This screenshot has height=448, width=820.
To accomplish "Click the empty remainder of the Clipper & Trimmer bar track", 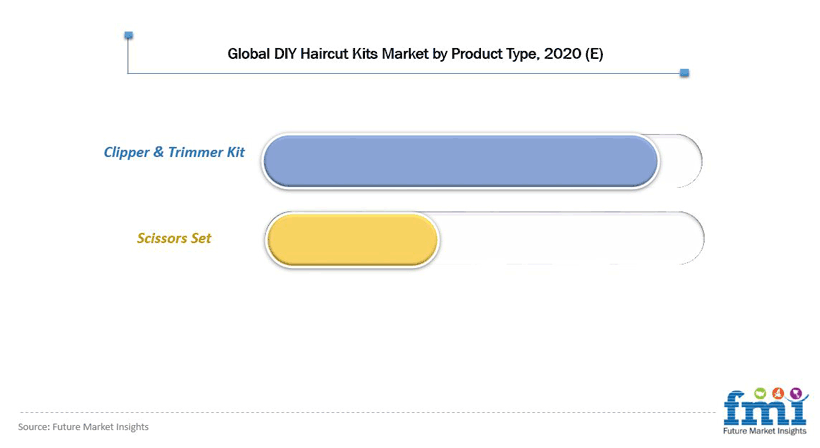I will 680,161.
